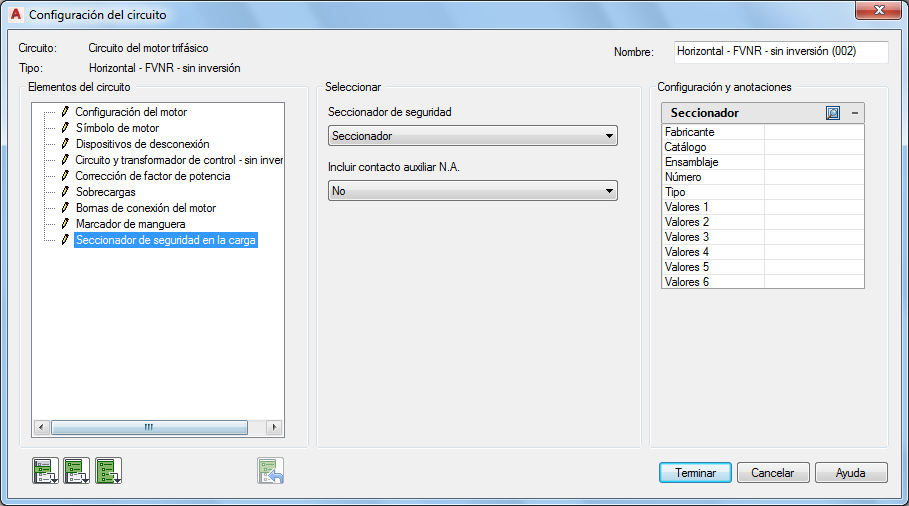
Task: Click the pencil icon beside Símbolo de motor
Action: 65,128
